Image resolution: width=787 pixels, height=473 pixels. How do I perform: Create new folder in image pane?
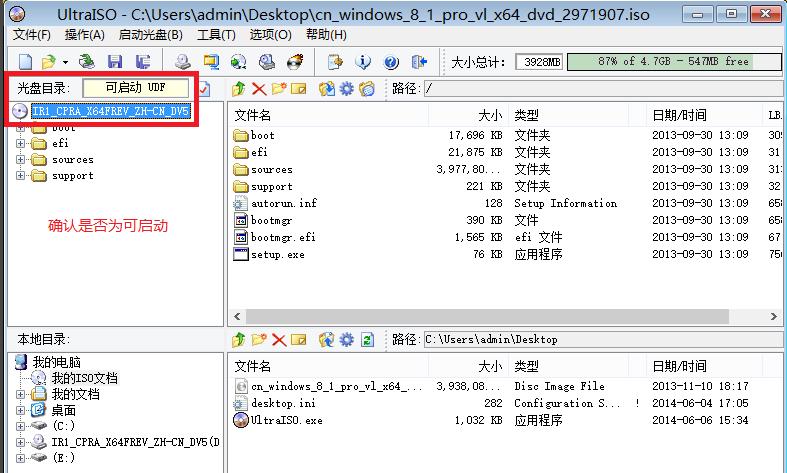[279, 89]
